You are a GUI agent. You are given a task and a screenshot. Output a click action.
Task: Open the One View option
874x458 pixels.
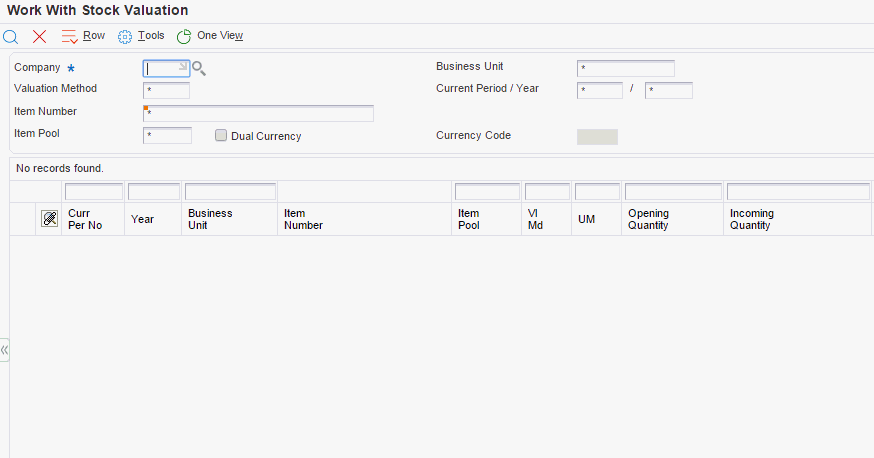click(220, 36)
